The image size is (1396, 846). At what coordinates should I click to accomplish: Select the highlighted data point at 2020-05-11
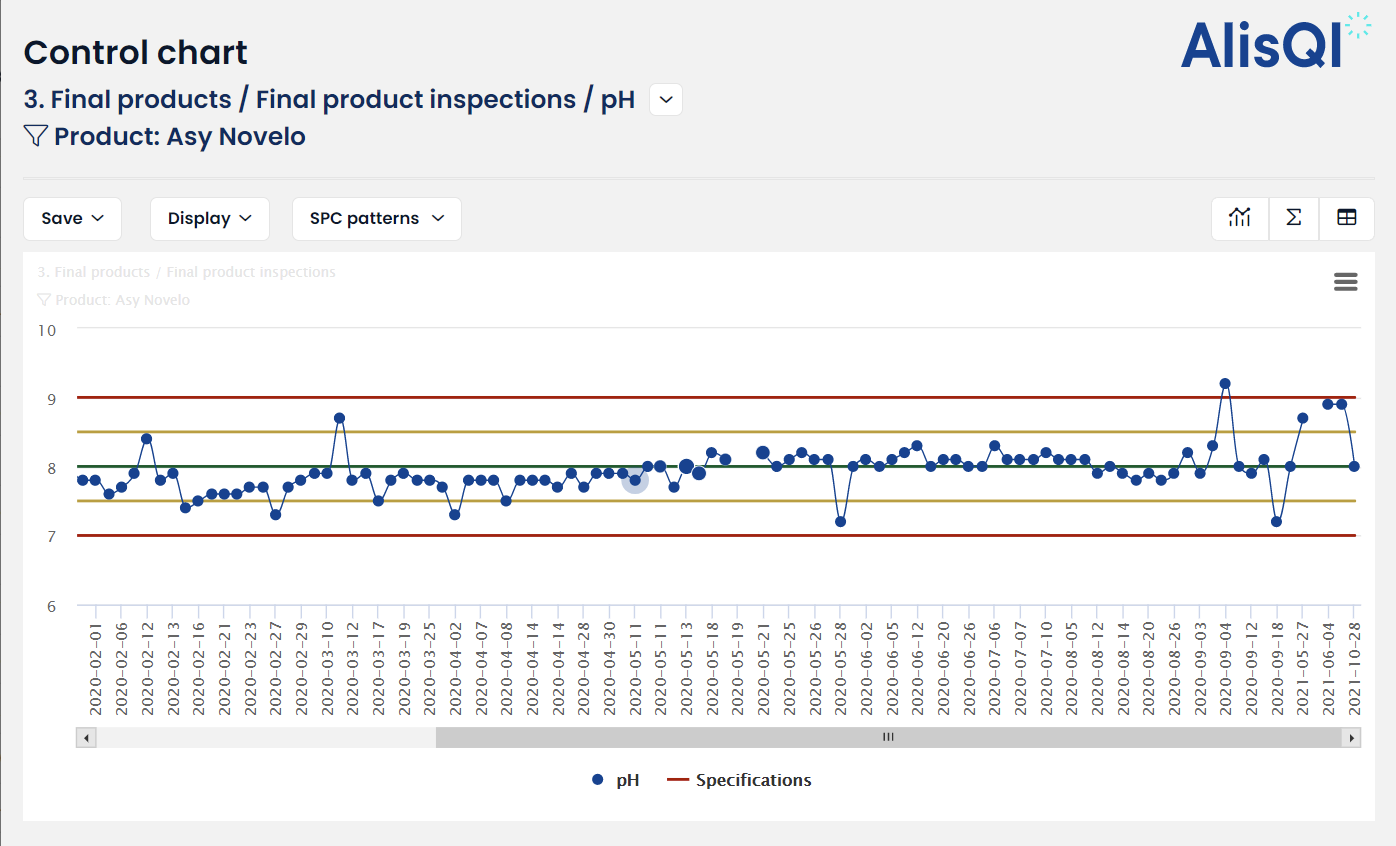635,480
